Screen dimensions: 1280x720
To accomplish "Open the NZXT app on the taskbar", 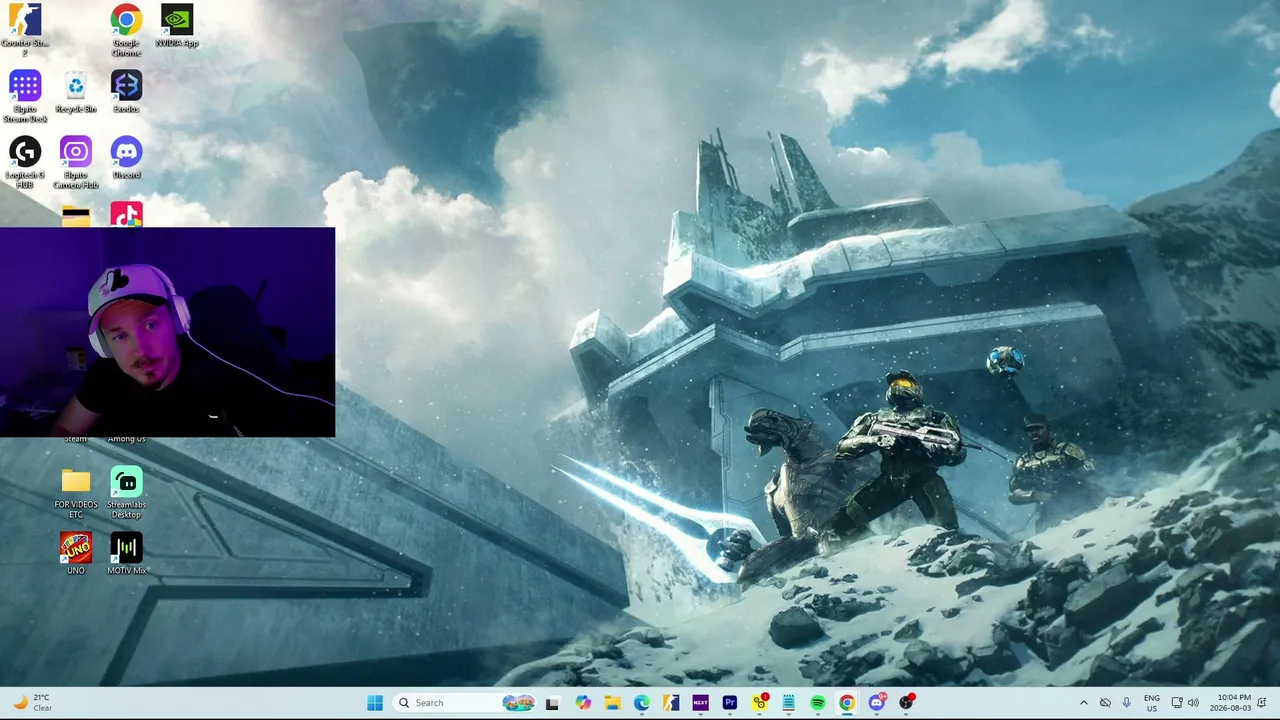I will click(x=700, y=703).
